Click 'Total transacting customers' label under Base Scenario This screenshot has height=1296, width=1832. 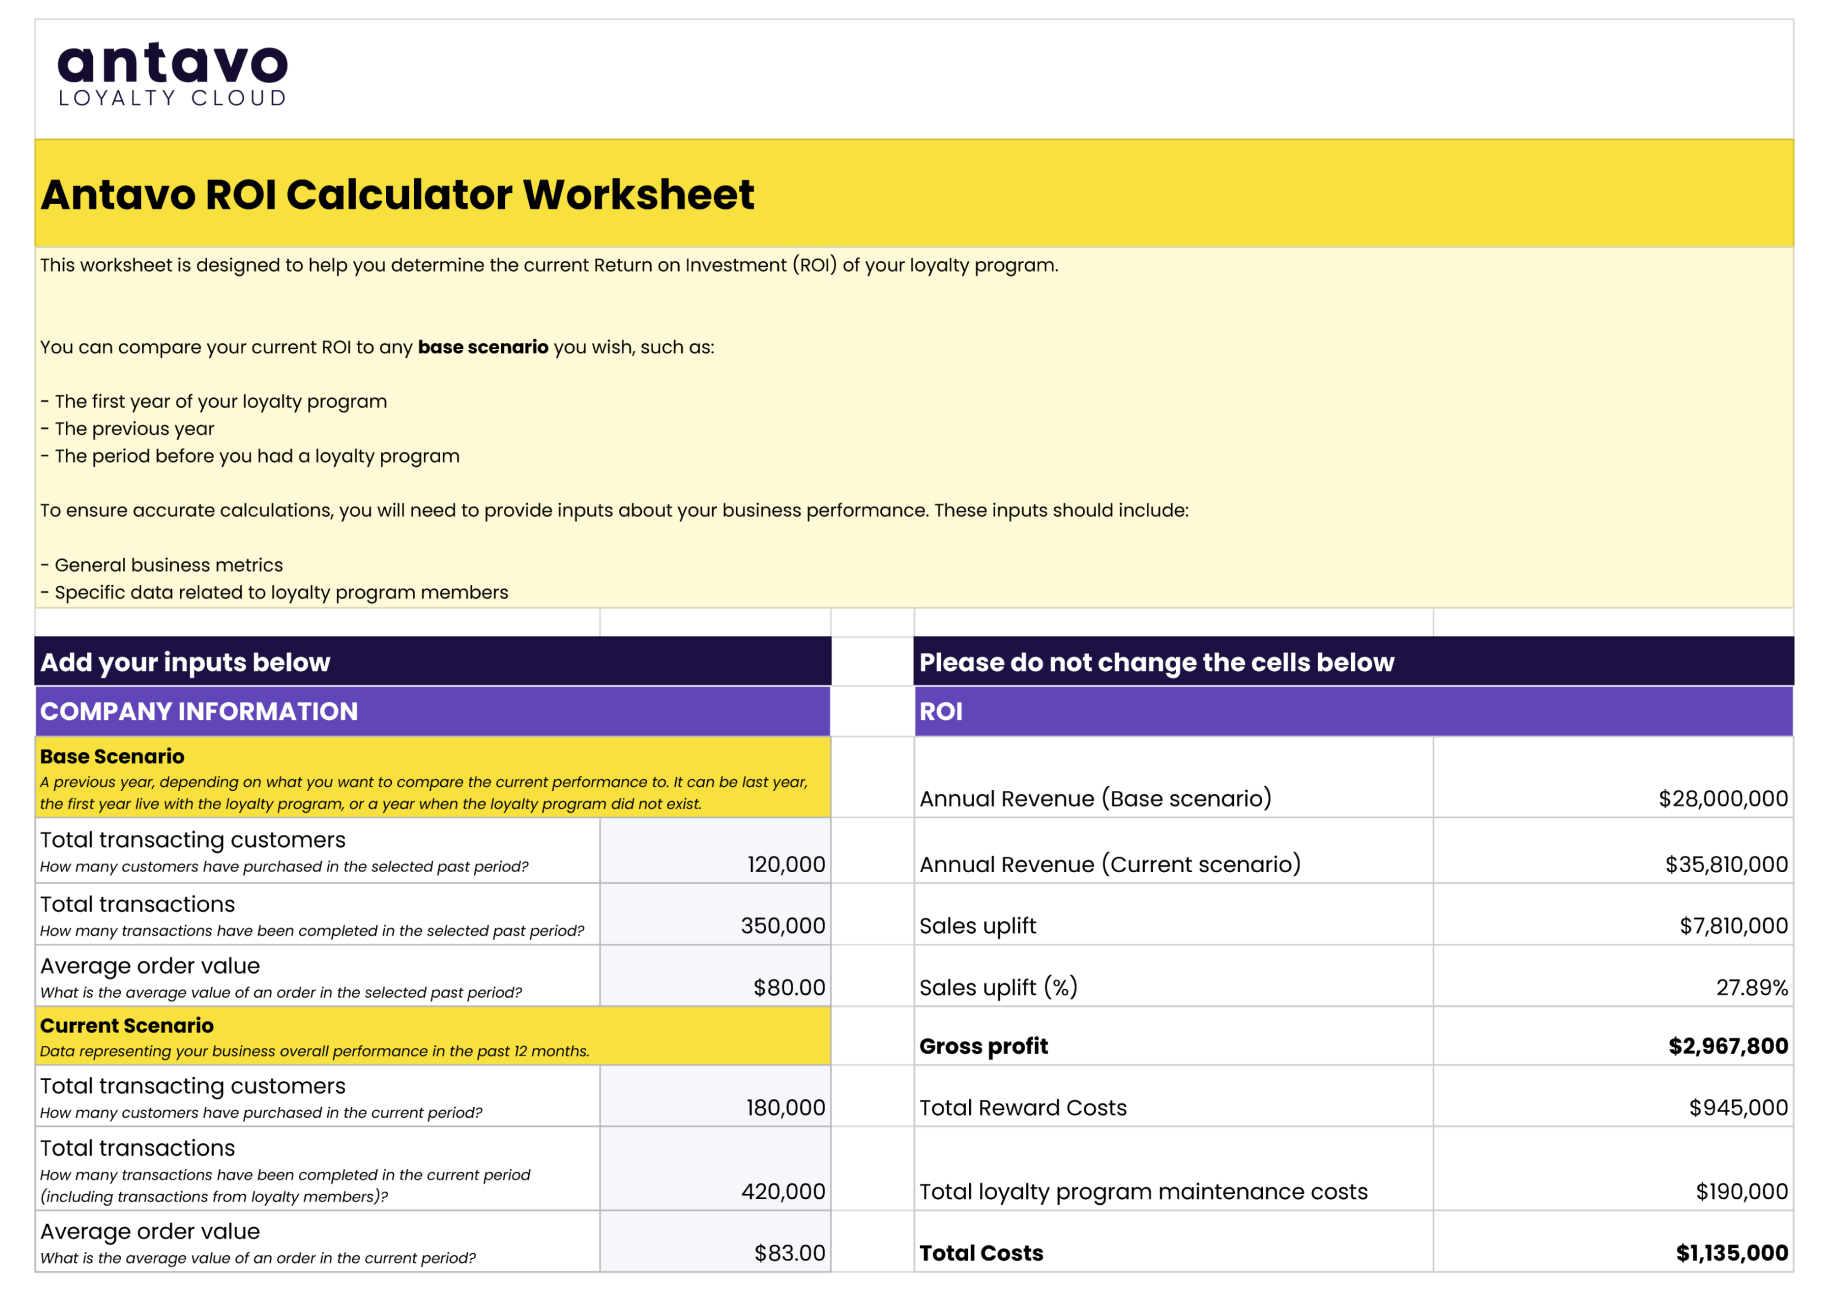pyautogui.click(x=192, y=840)
